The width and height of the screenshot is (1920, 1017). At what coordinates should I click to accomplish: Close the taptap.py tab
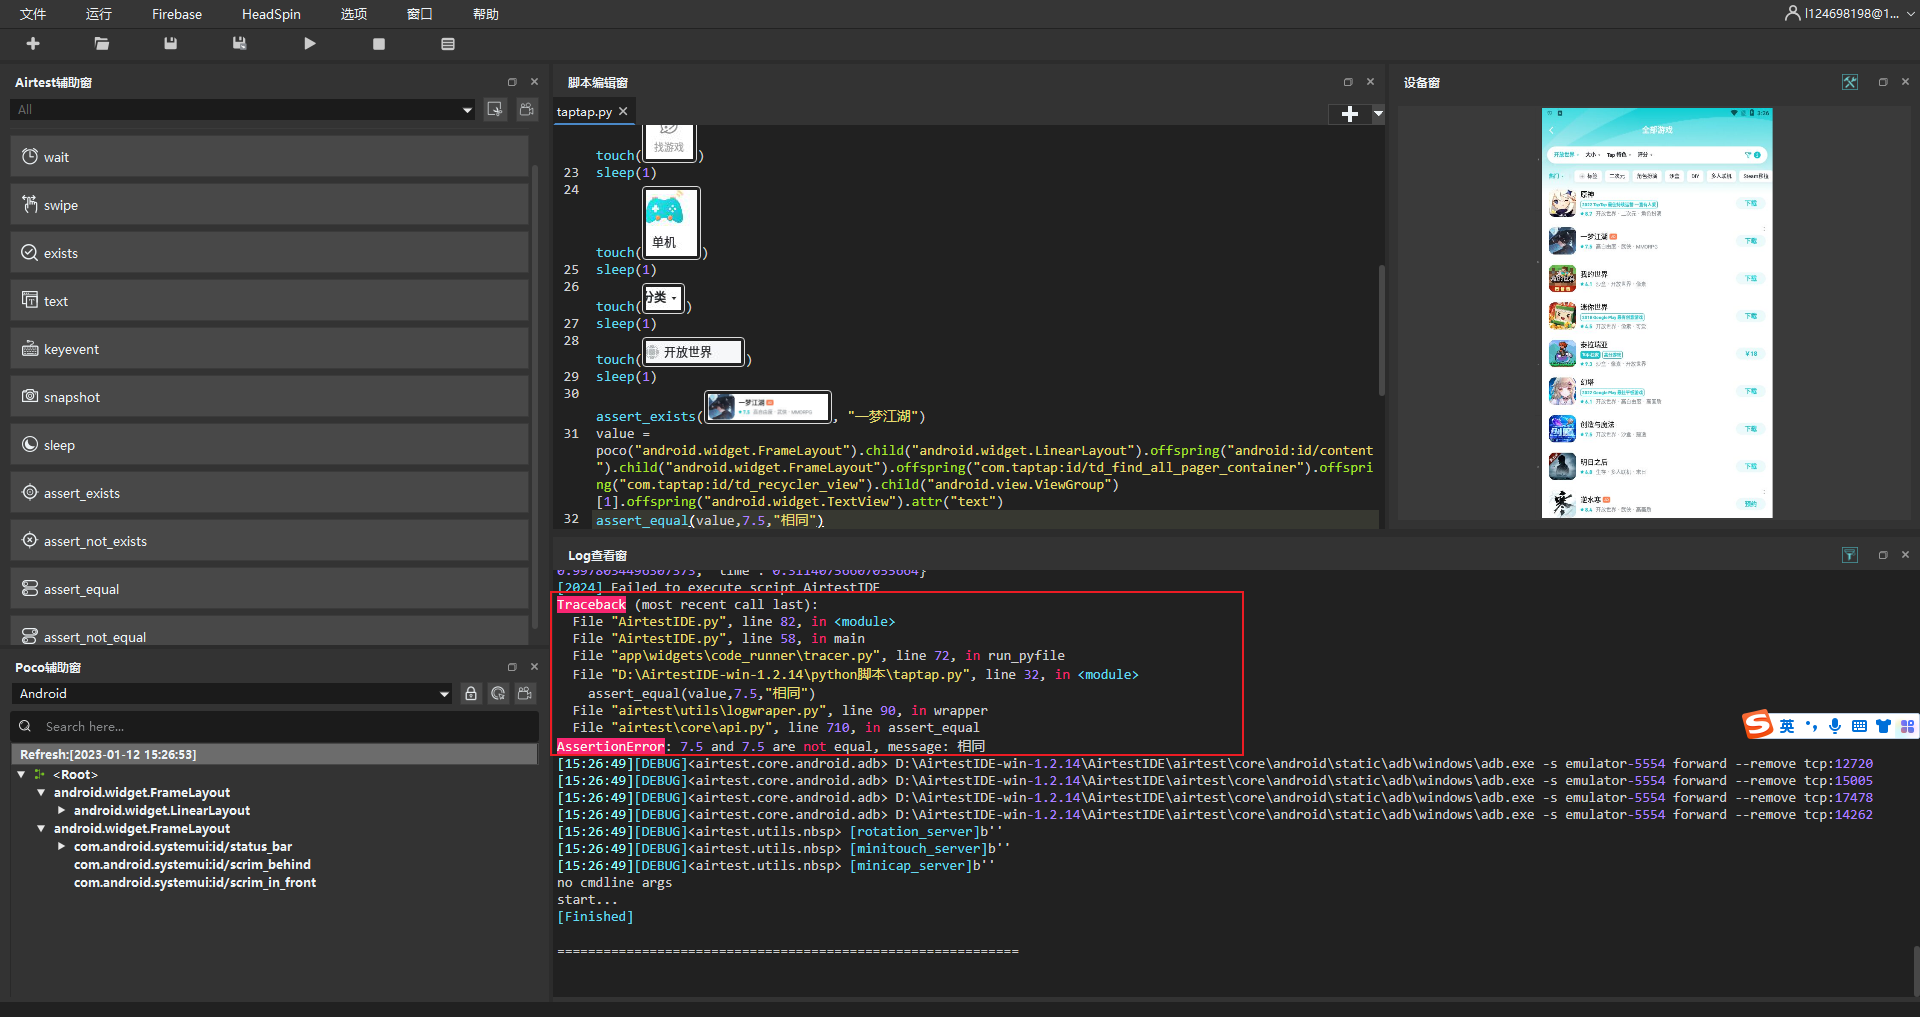623,112
